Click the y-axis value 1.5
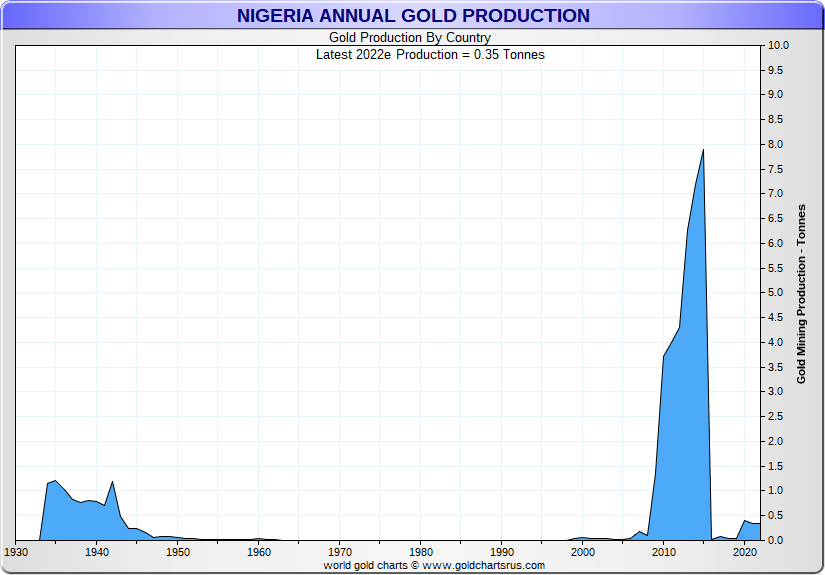 (x=776, y=466)
